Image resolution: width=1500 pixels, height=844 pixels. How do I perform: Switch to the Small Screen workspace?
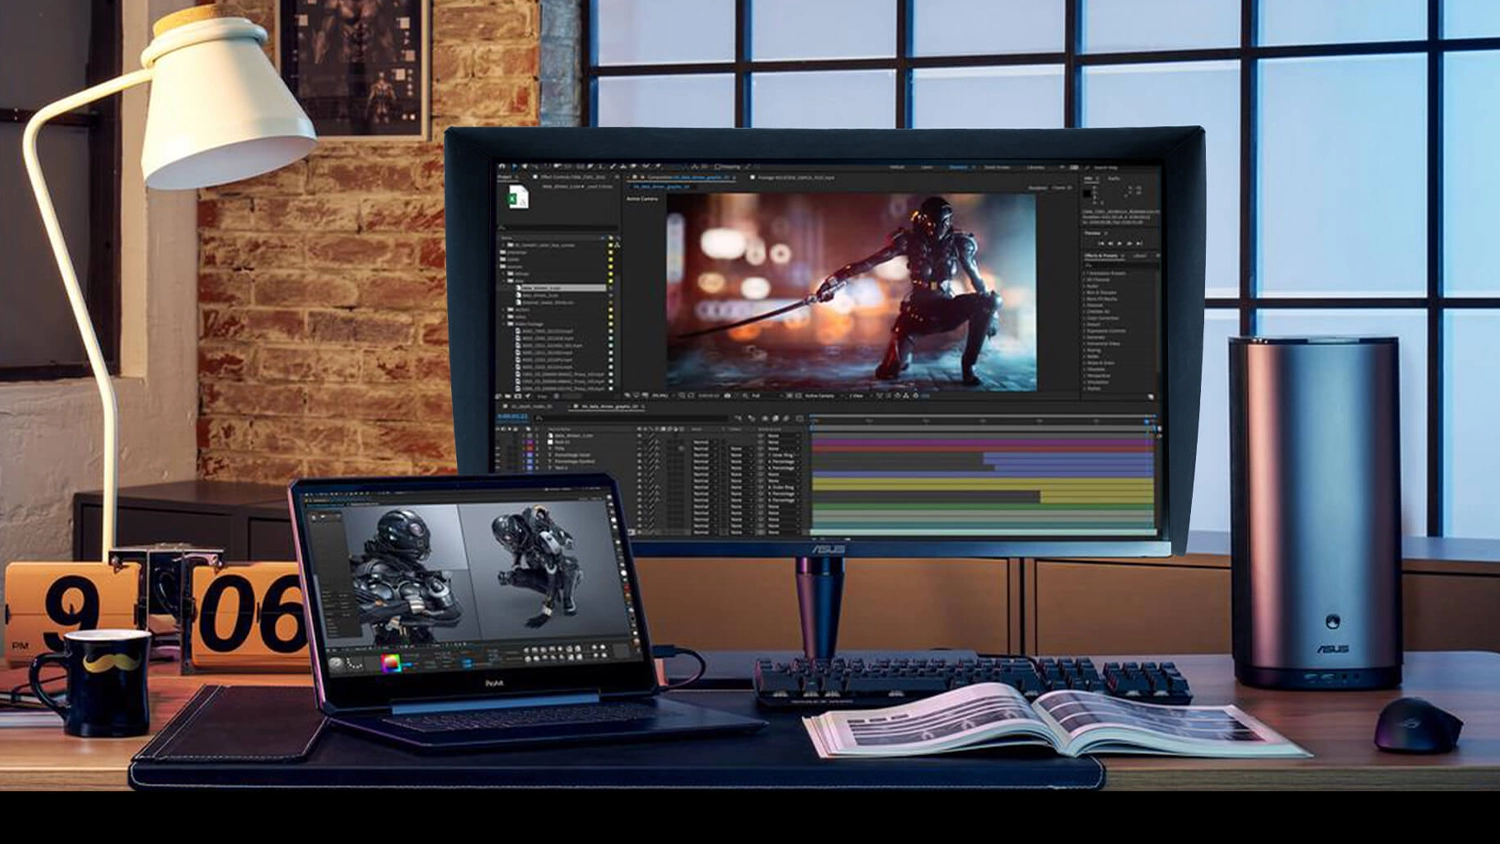[x=997, y=167]
